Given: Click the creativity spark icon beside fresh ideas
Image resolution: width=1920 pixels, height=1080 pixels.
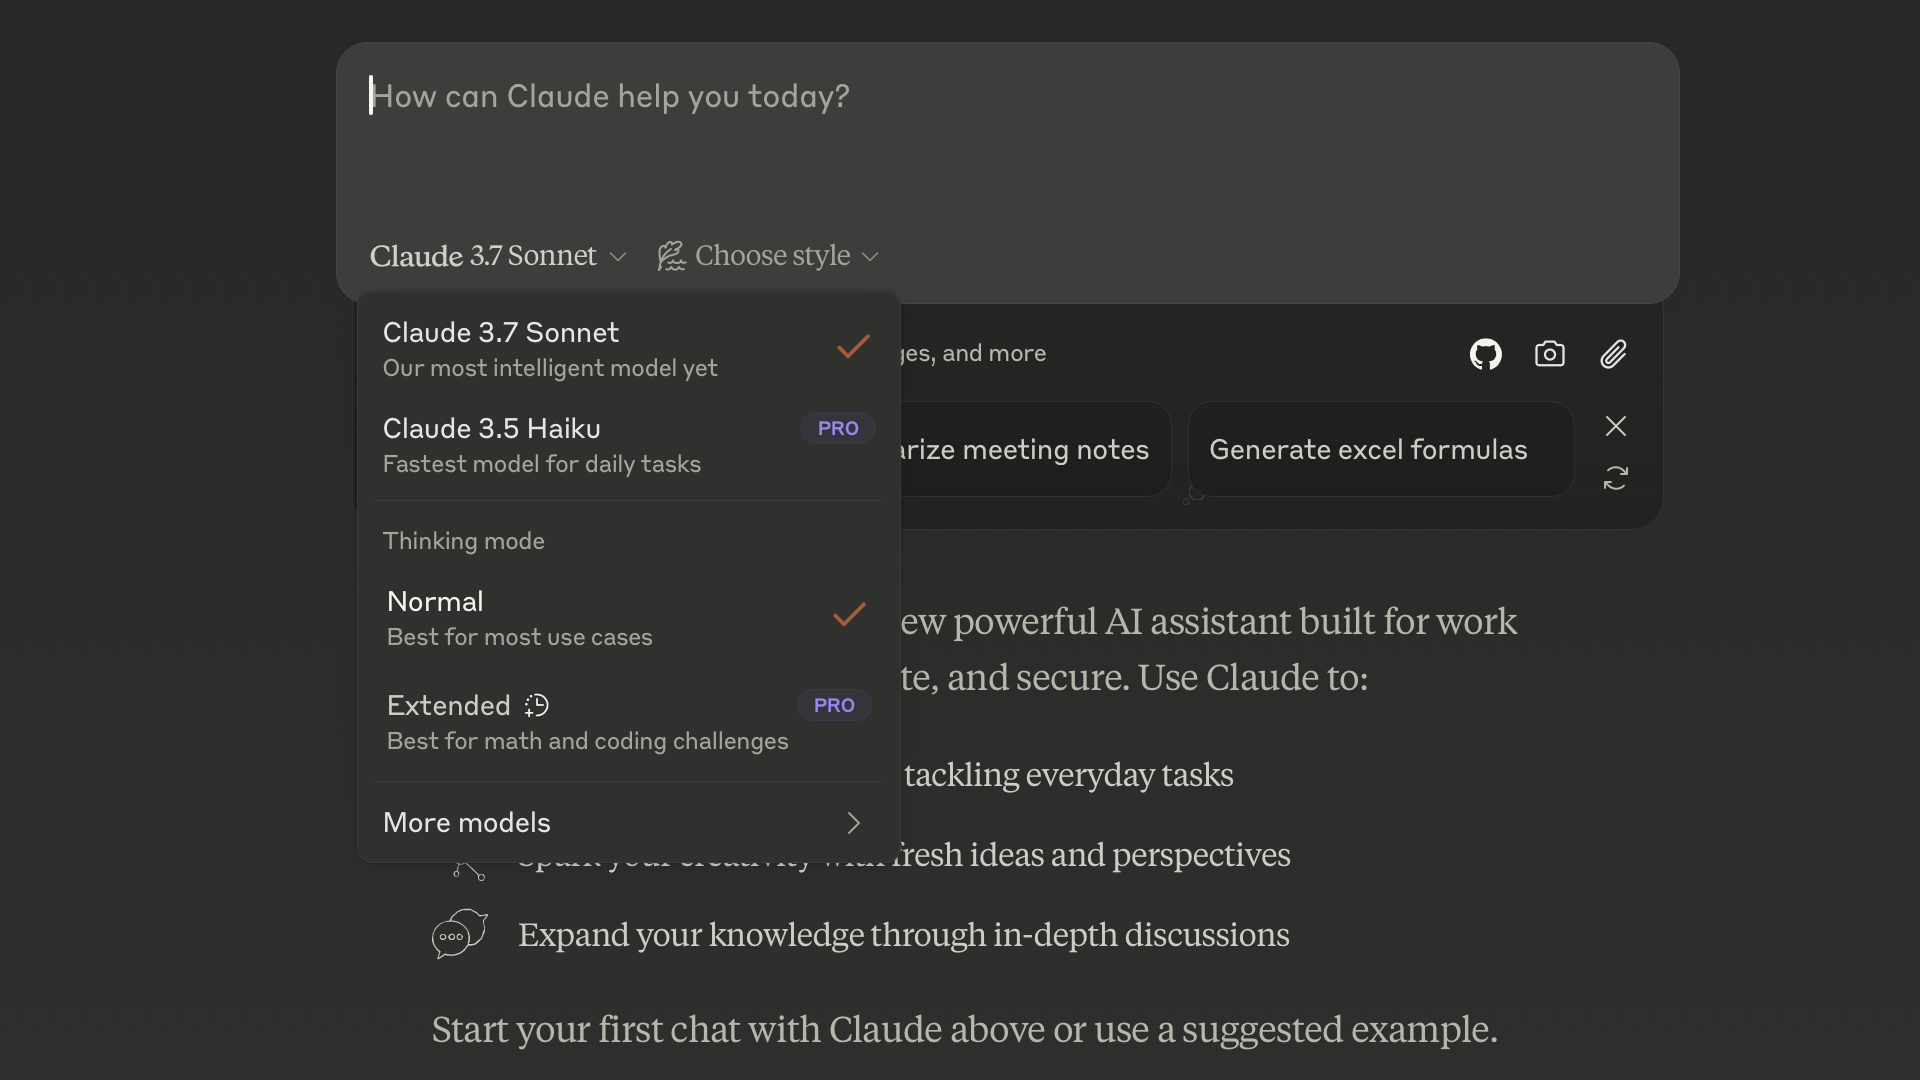Looking at the screenshot, I should click(x=468, y=868).
